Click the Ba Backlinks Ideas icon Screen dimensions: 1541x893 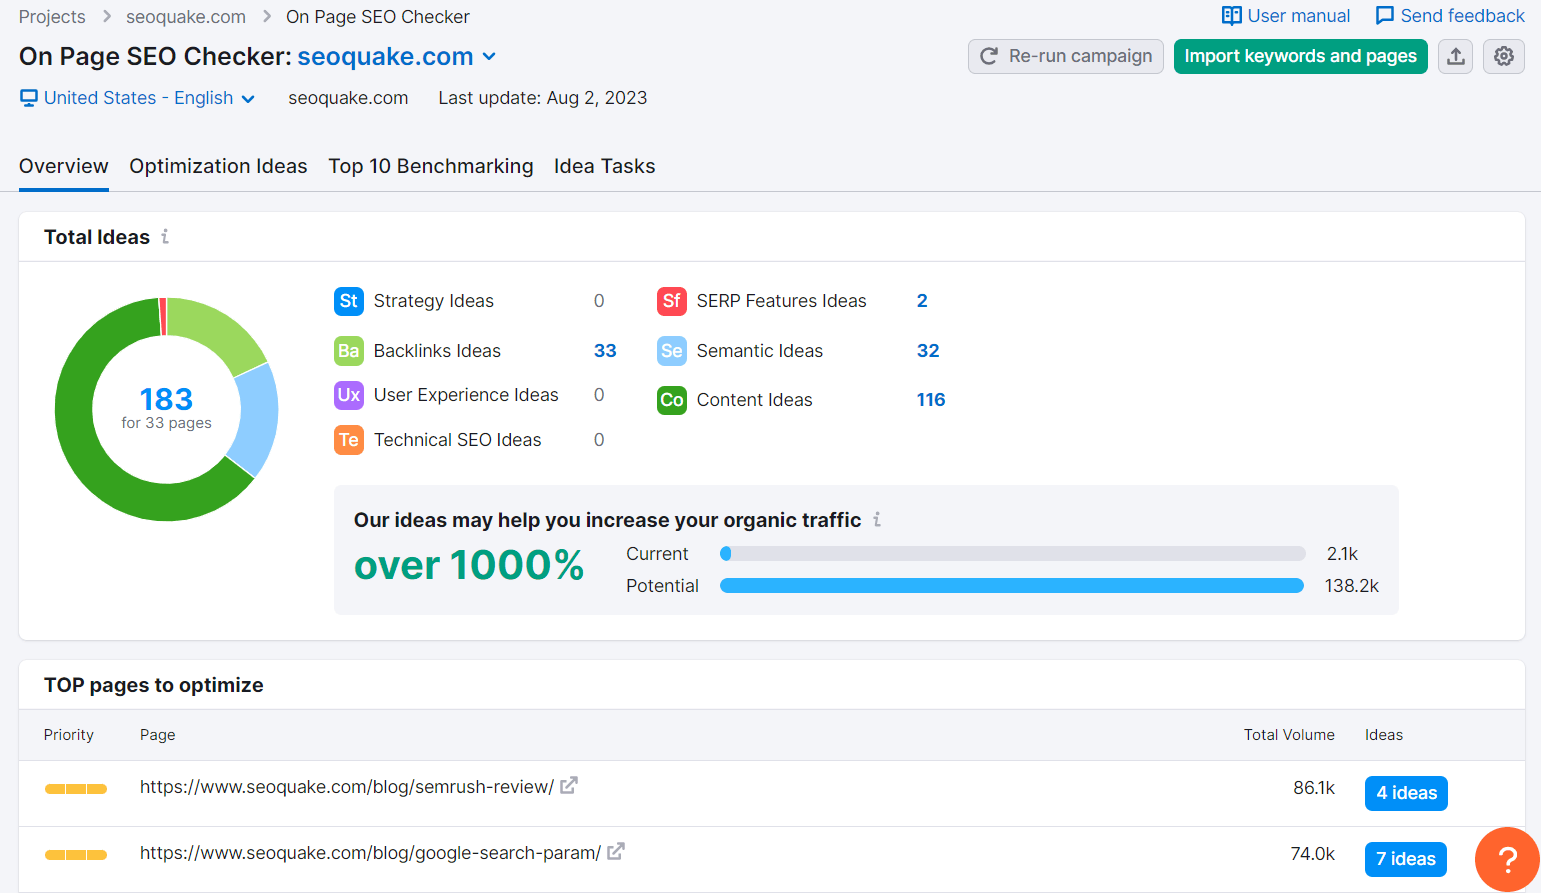pyautogui.click(x=349, y=351)
